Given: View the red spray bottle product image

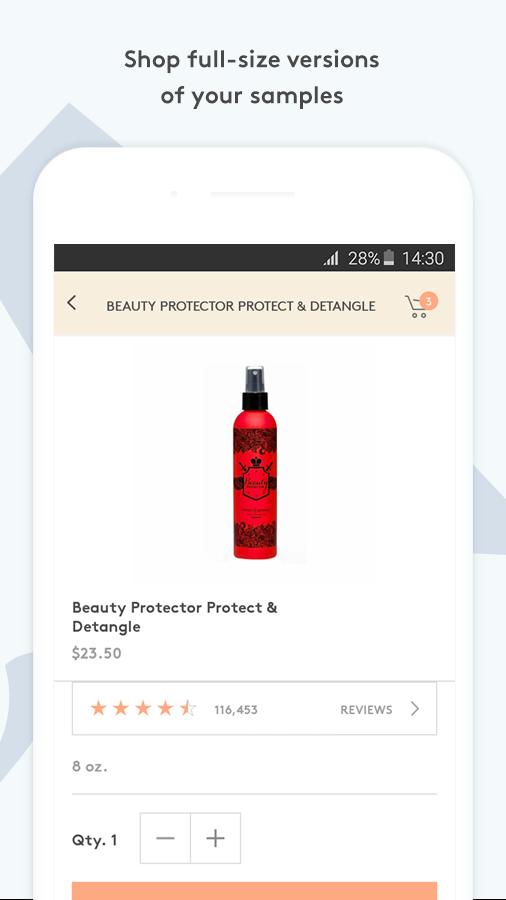Looking at the screenshot, I should (x=255, y=463).
